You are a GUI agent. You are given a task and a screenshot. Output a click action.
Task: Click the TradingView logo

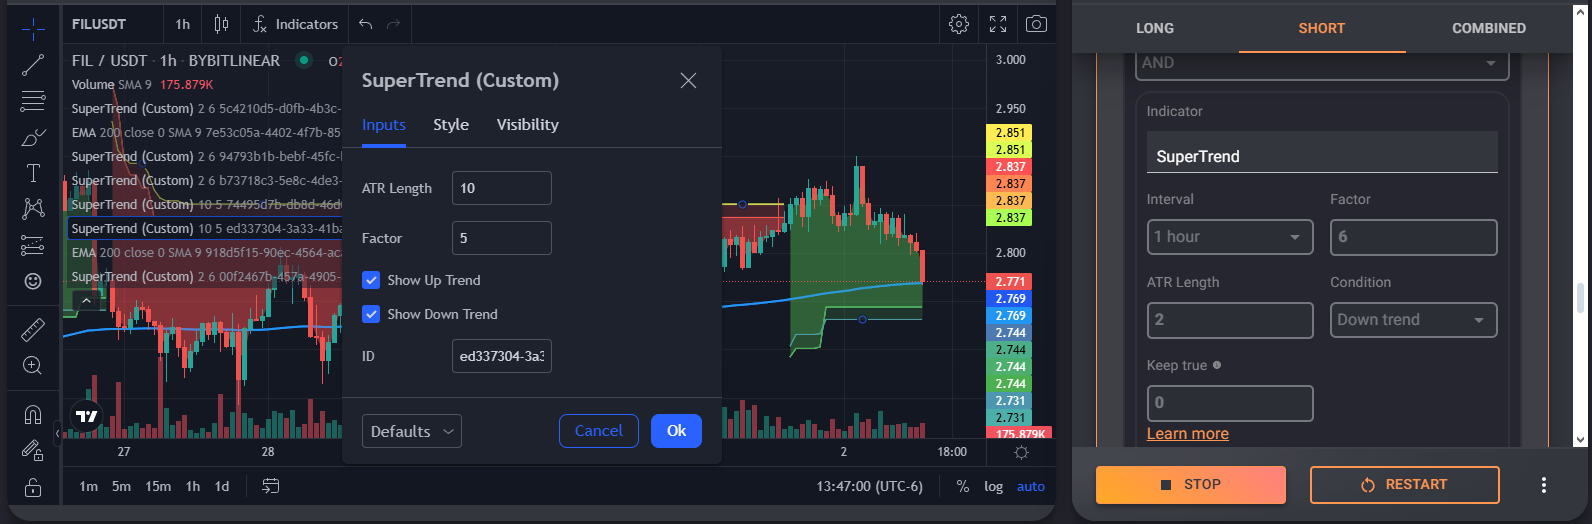coord(87,416)
